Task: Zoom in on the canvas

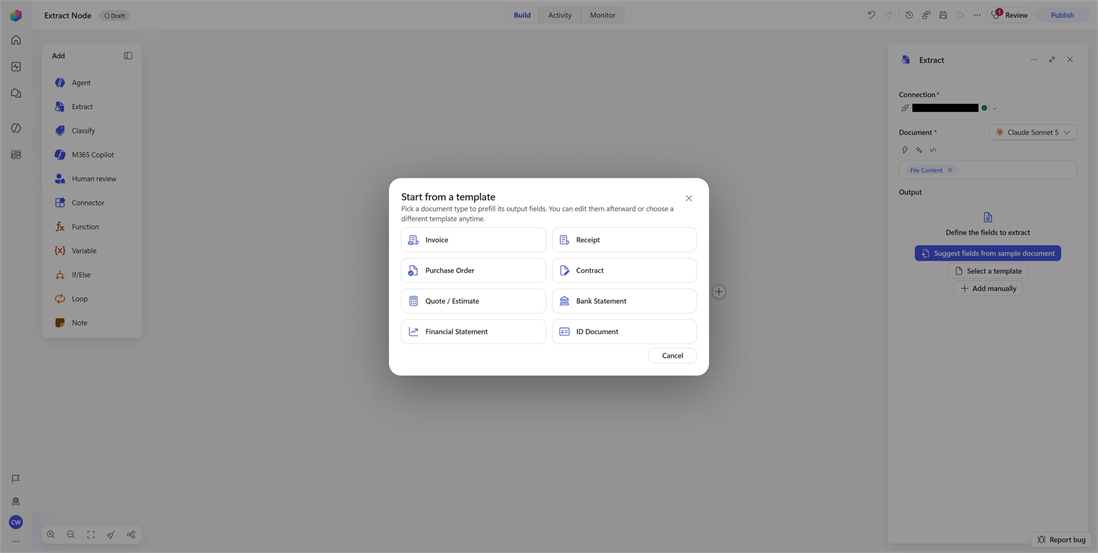Action: [51, 535]
